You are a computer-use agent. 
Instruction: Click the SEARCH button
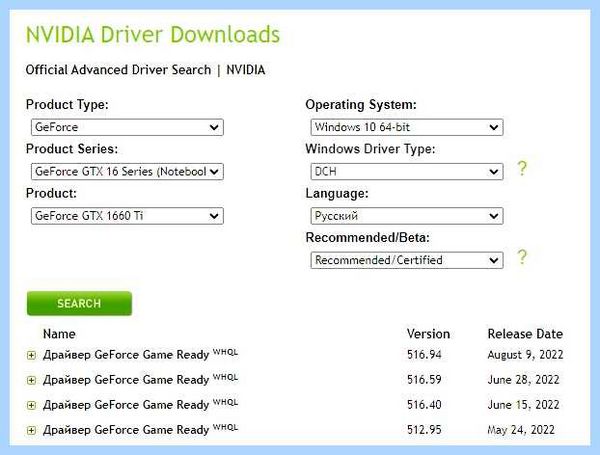pyautogui.click(x=79, y=303)
